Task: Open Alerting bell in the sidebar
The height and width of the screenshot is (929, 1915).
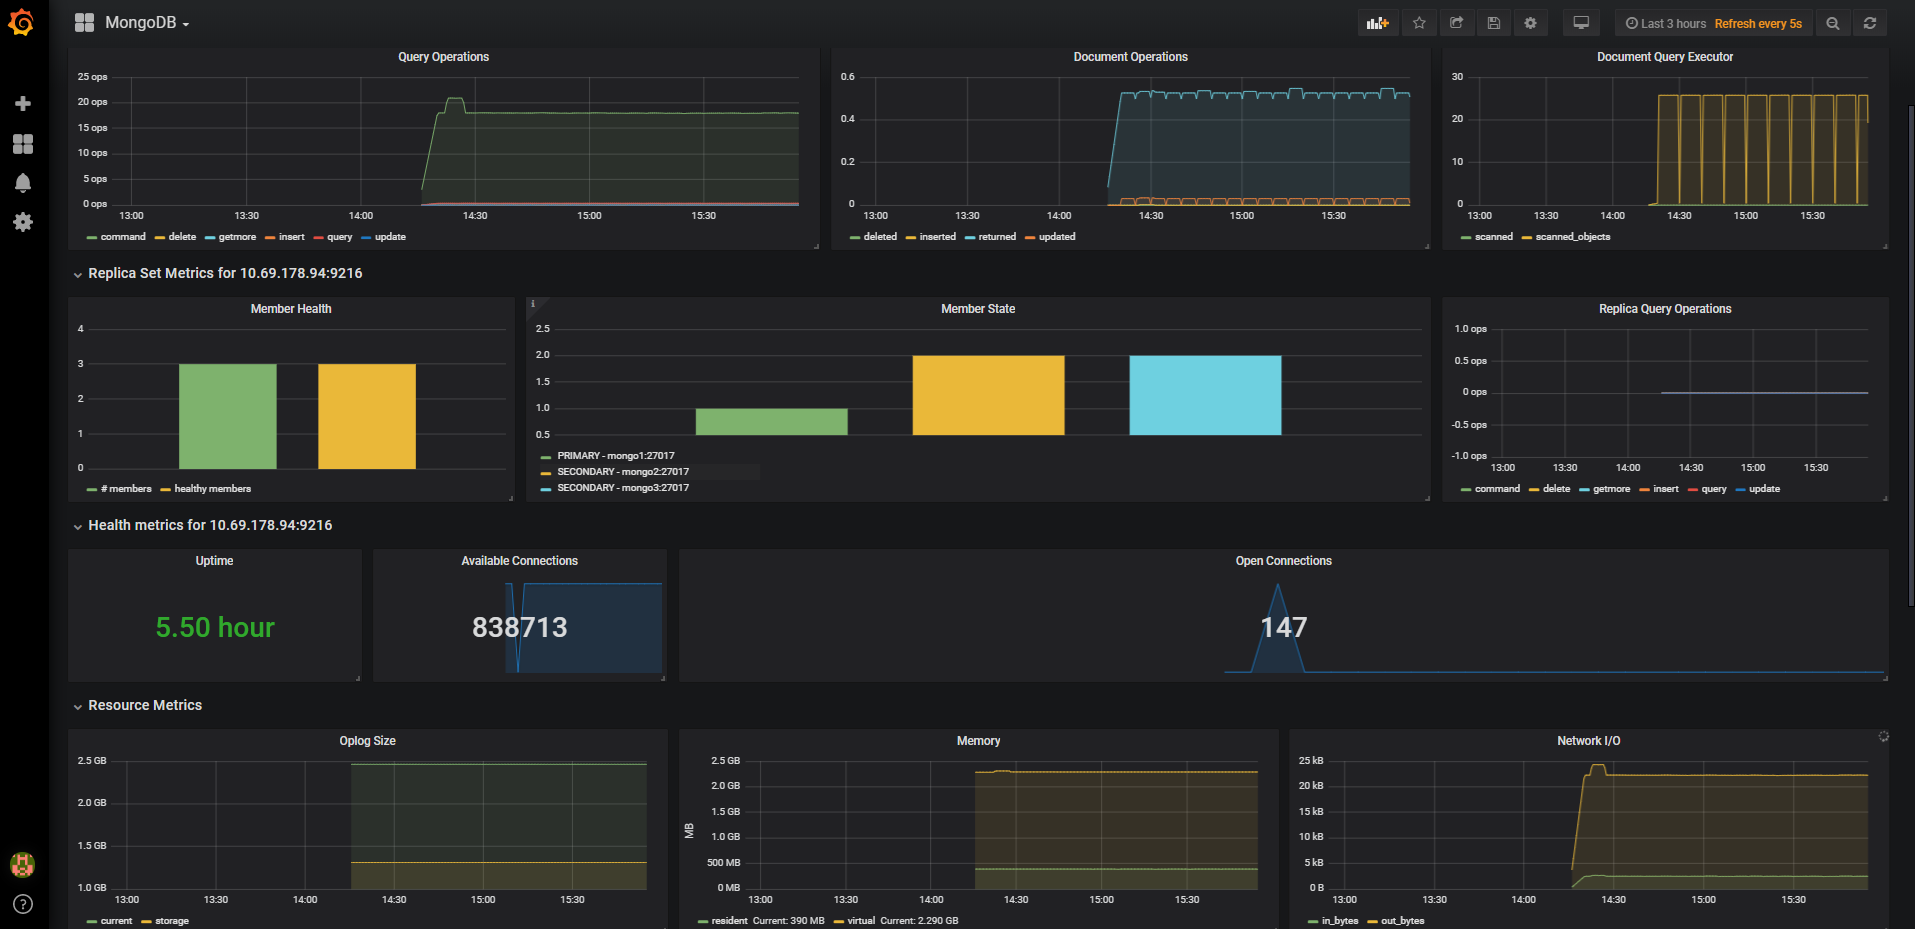Action: 23,183
